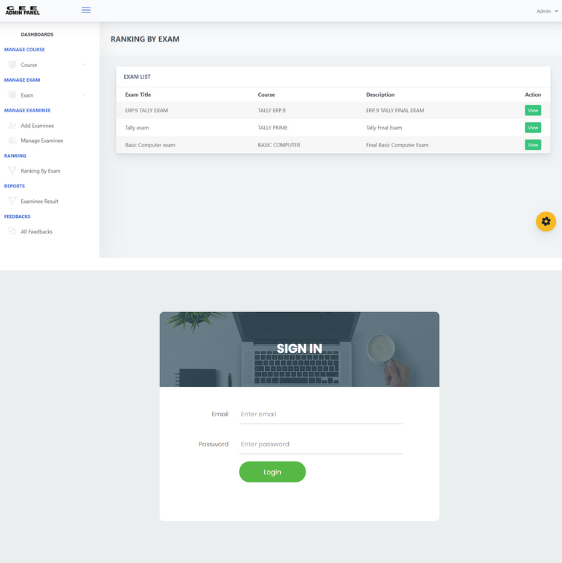The image size is (562, 563).
Task: Click the MANAGE EXAM section label
Action: (22, 80)
